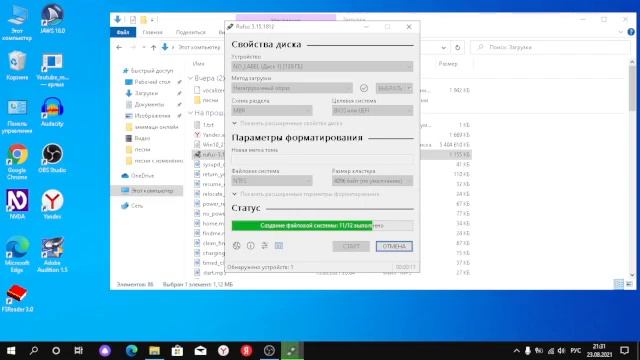Image resolution: width=640 pixels, height=360 pixels.
Task: Open Панель управления desktop icon
Action: (17, 115)
